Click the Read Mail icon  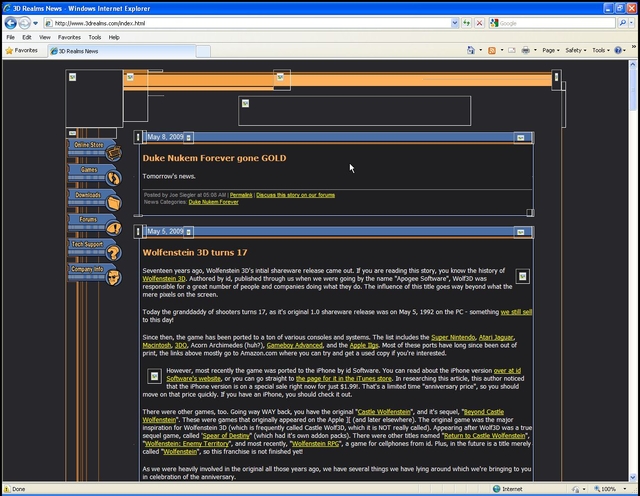512,50
